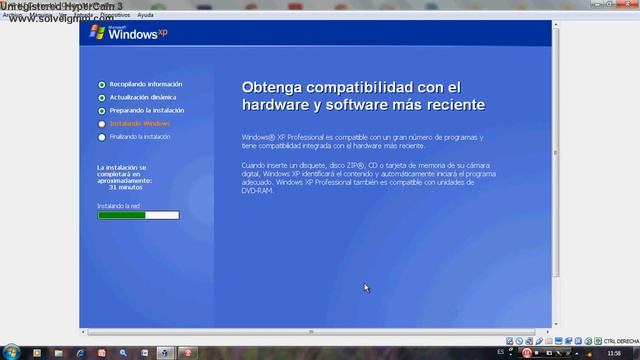Click the "Actualización dinámica" step text

point(143,97)
